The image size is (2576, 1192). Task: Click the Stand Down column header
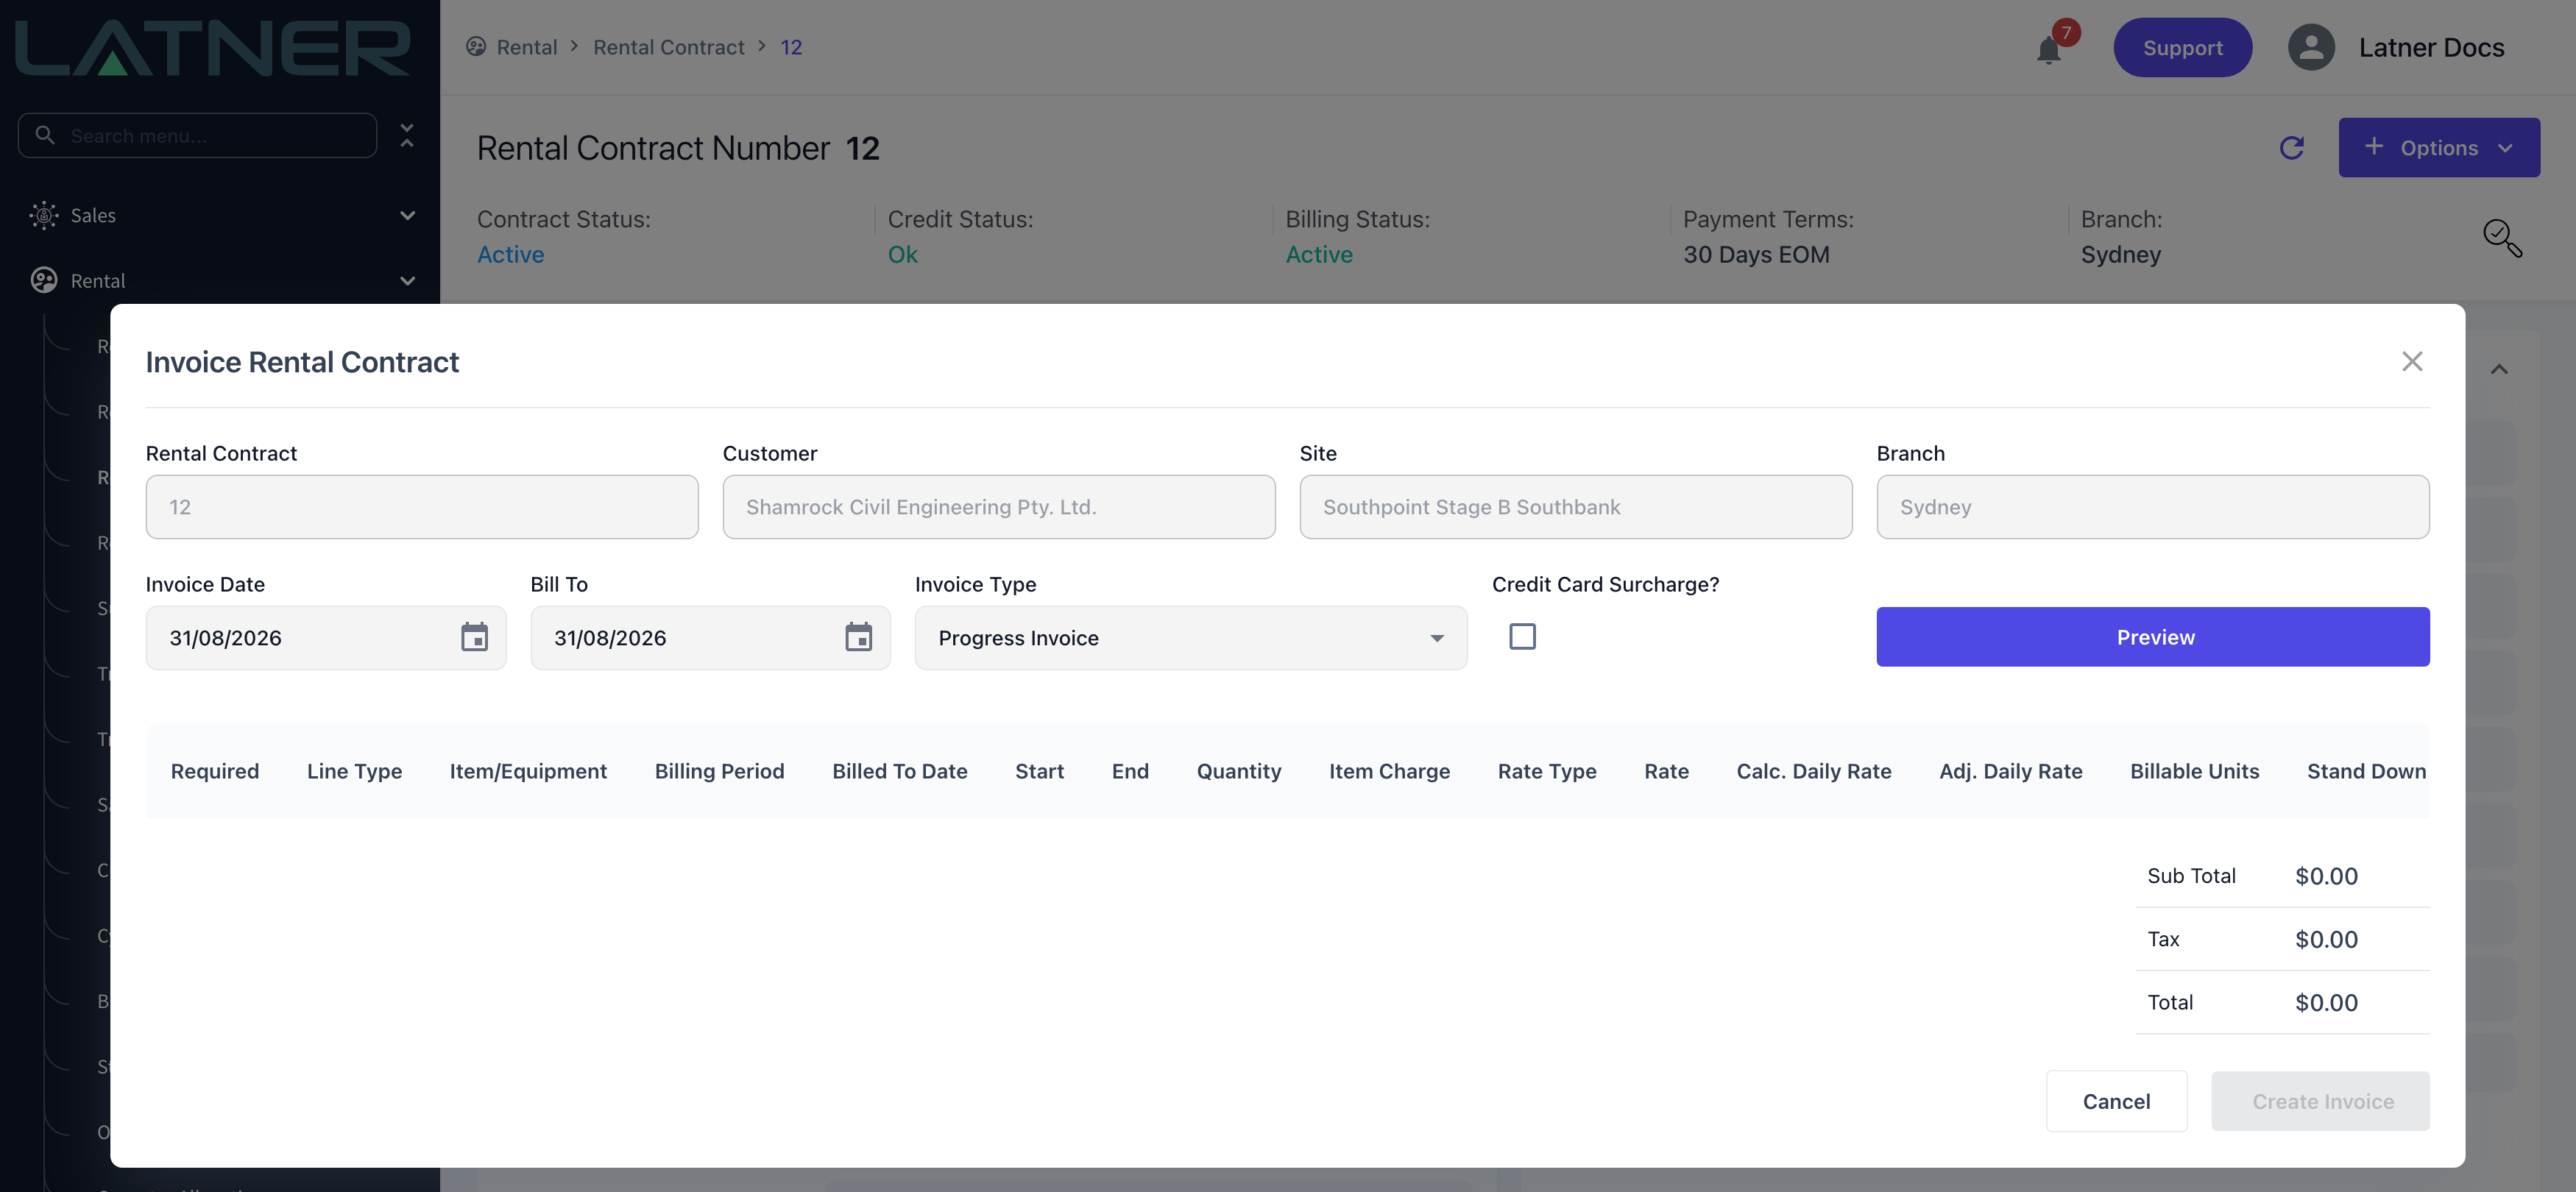click(2366, 771)
